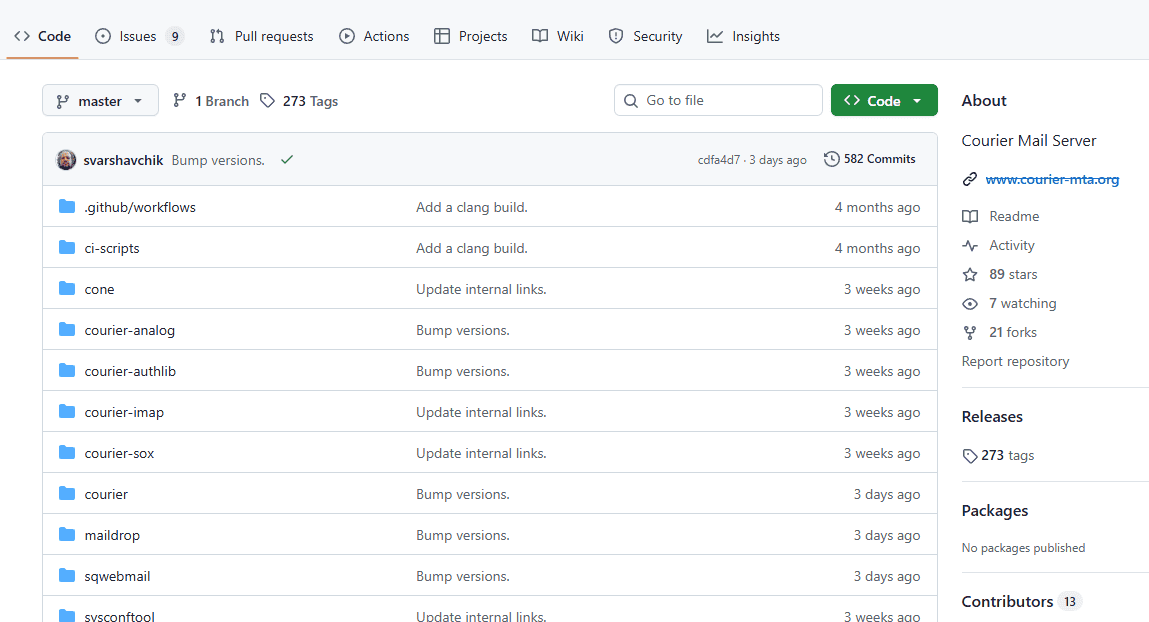Open latest commit message Bump versions.
The width and height of the screenshot is (1149, 622).
218,160
